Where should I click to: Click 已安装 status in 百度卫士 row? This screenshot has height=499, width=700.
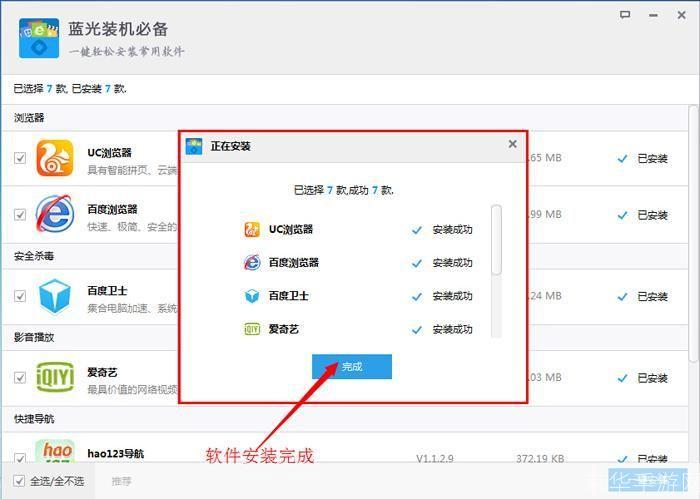coord(652,296)
